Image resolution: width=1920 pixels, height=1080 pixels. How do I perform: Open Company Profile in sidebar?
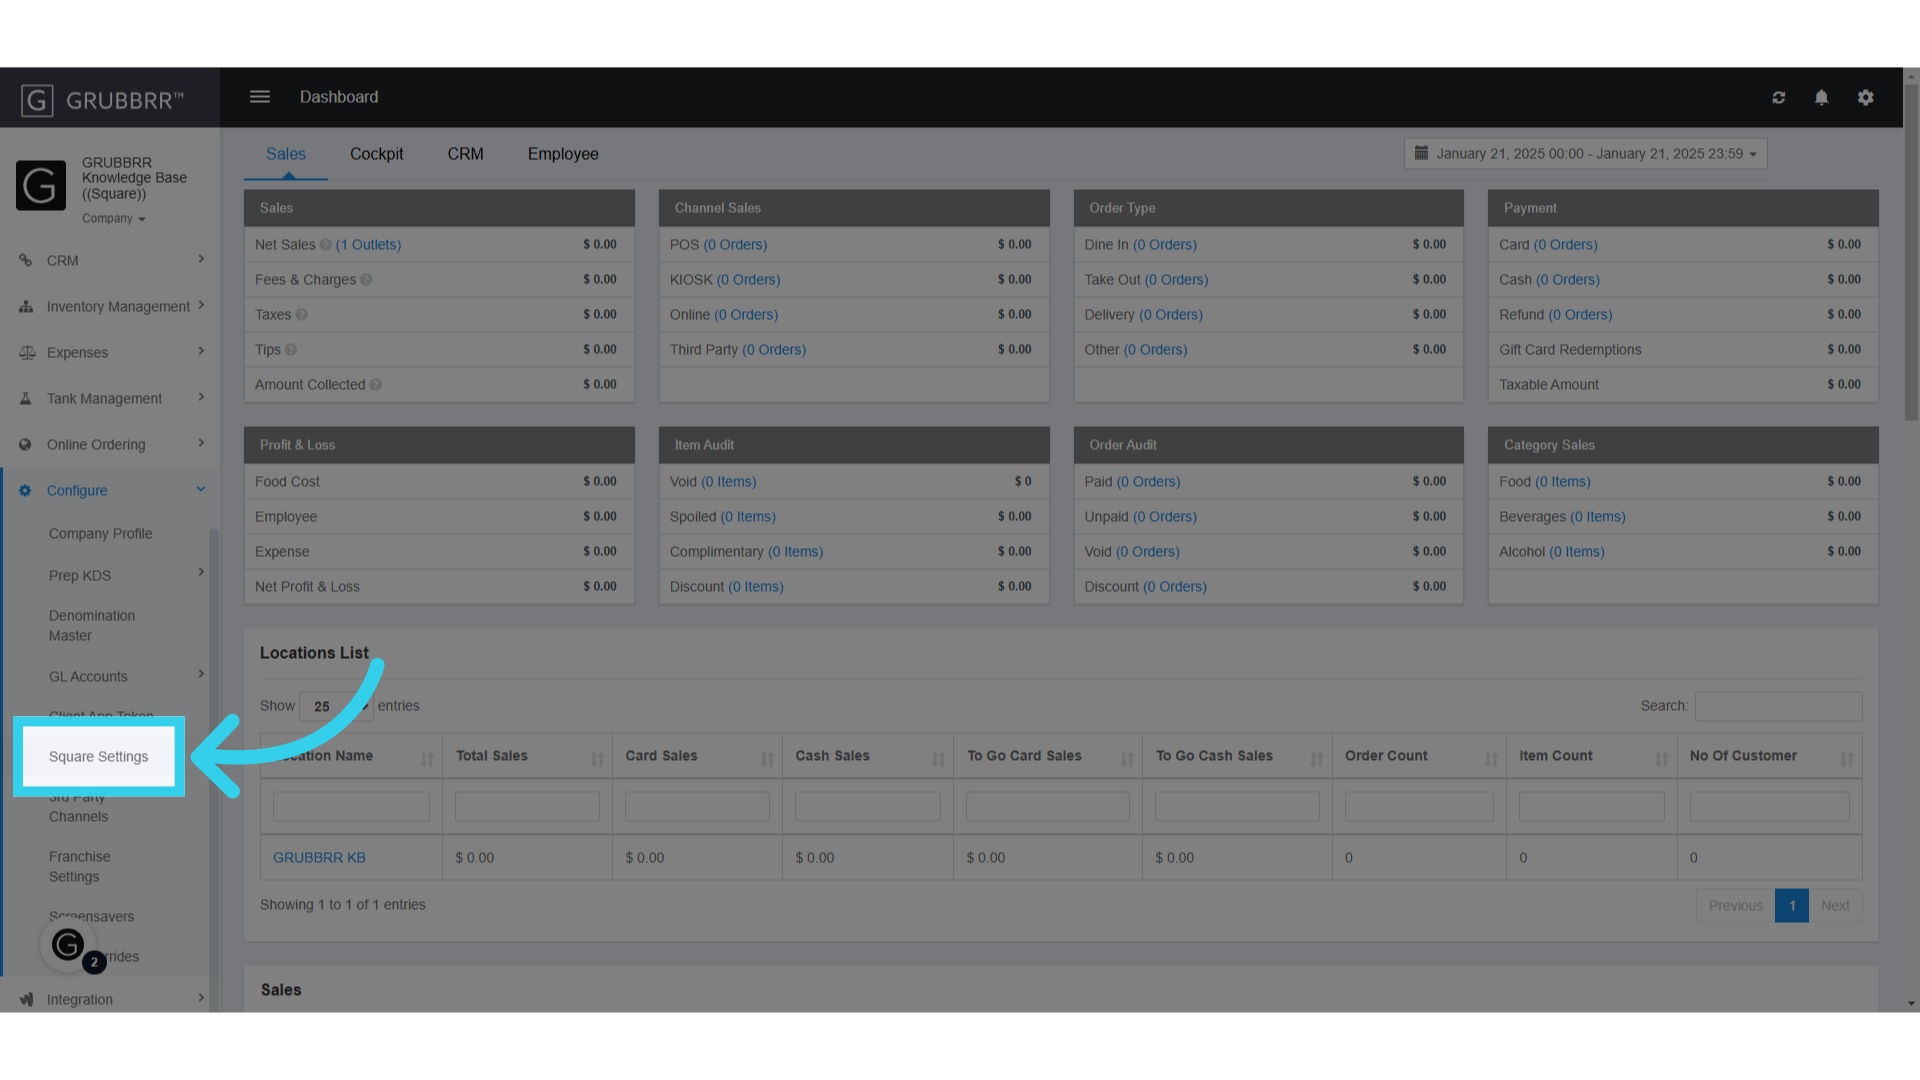(101, 534)
